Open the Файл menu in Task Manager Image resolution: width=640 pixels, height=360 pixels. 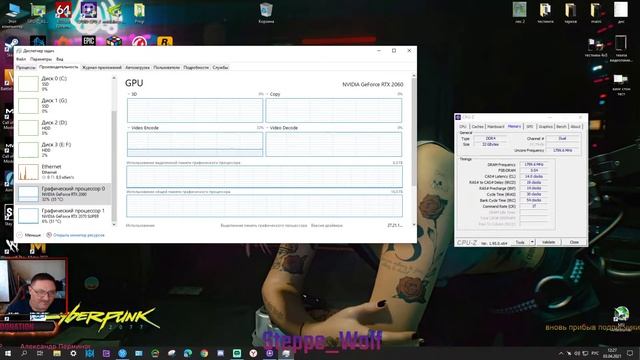point(21,59)
